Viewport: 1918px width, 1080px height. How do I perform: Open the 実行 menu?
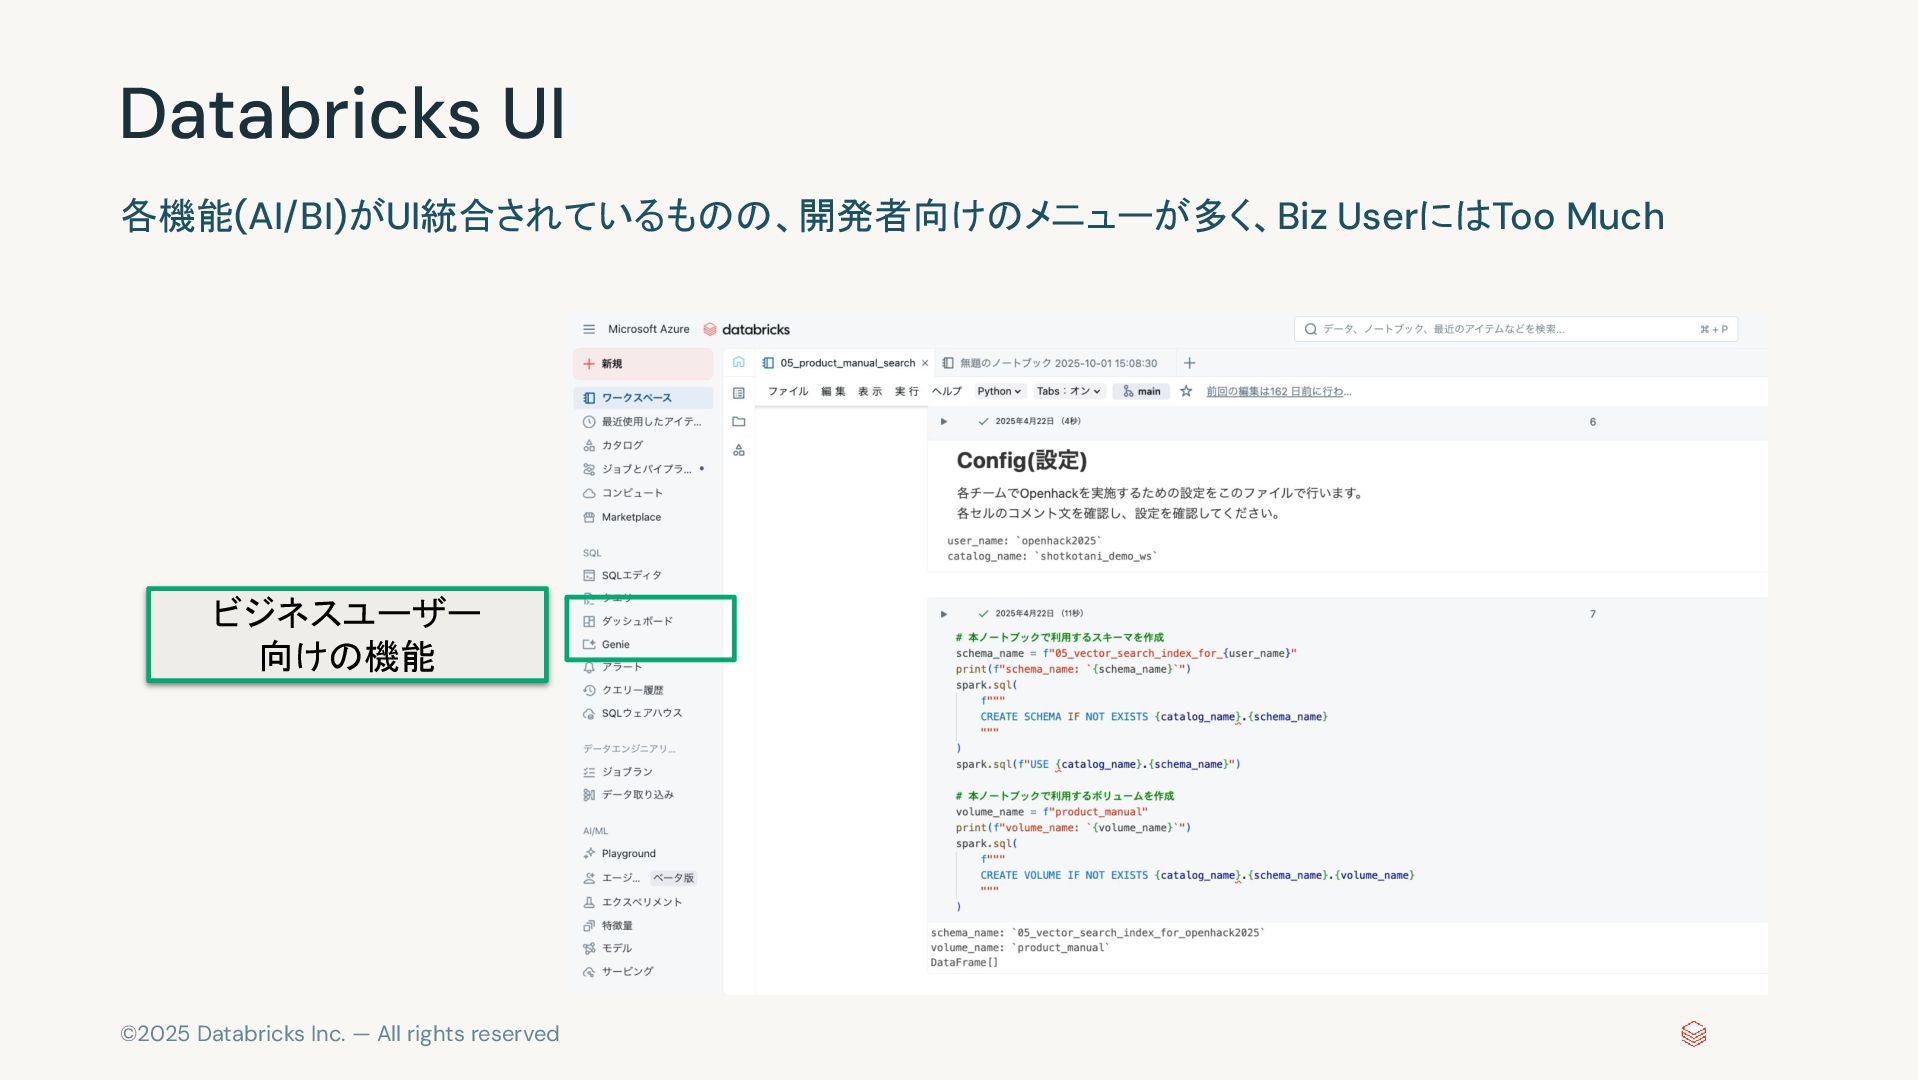pyautogui.click(x=907, y=391)
